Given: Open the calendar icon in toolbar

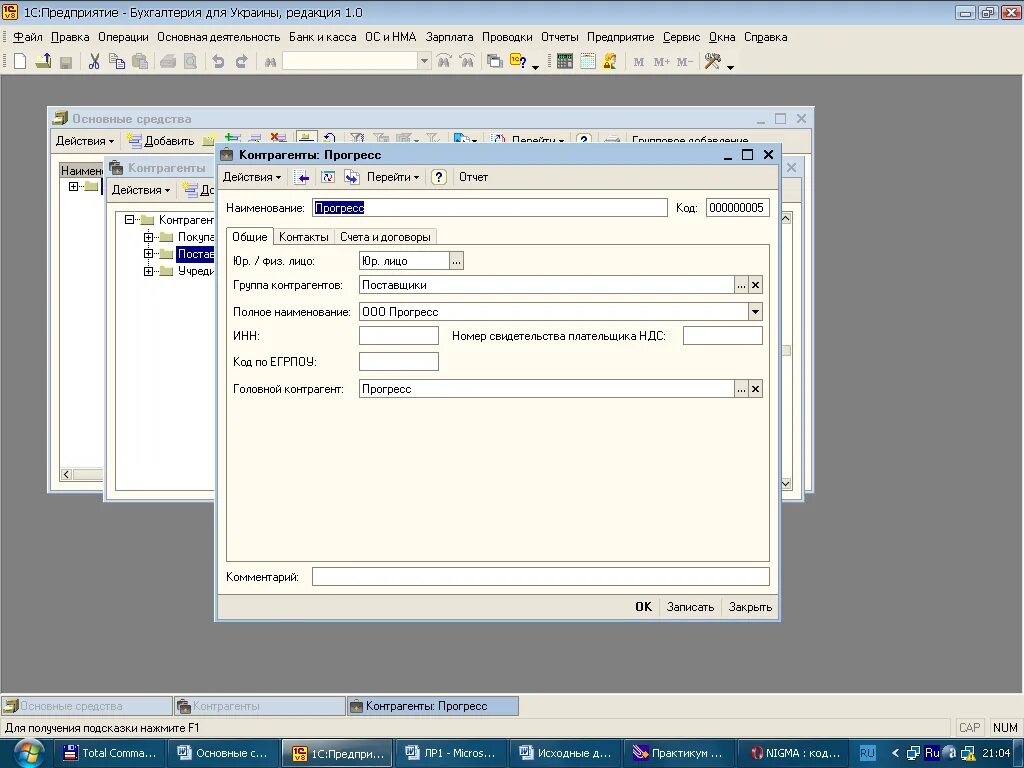Looking at the screenshot, I should 588,61.
